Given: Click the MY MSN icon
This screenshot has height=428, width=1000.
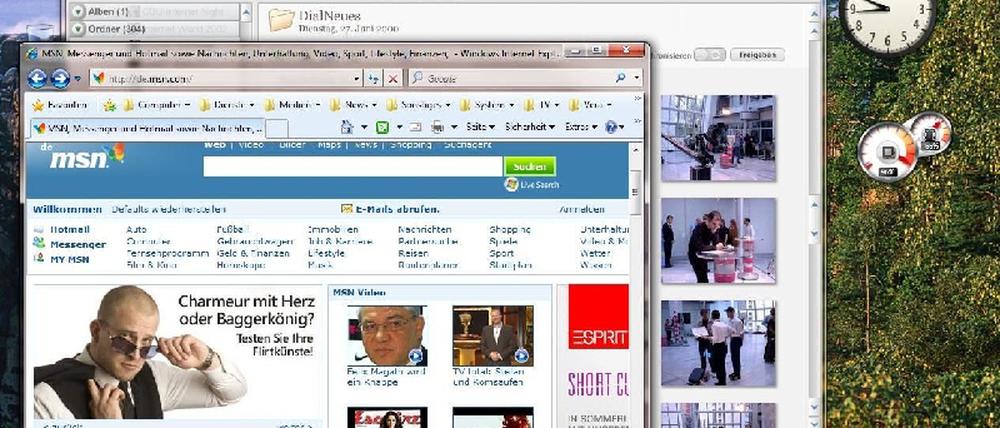Looking at the screenshot, I should pos(39,258).
